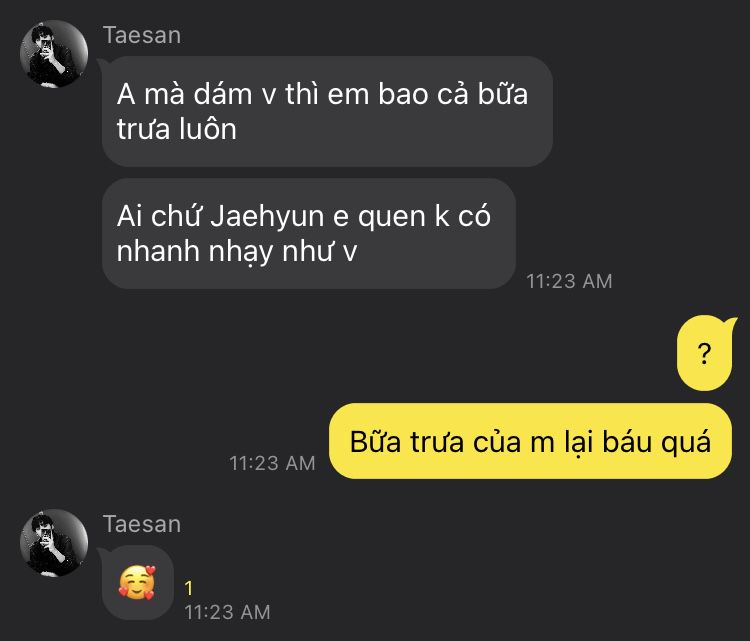Tap "nhanh nhạy như v" in the second message
The image size is (750, 641).
tap(237, 252)
